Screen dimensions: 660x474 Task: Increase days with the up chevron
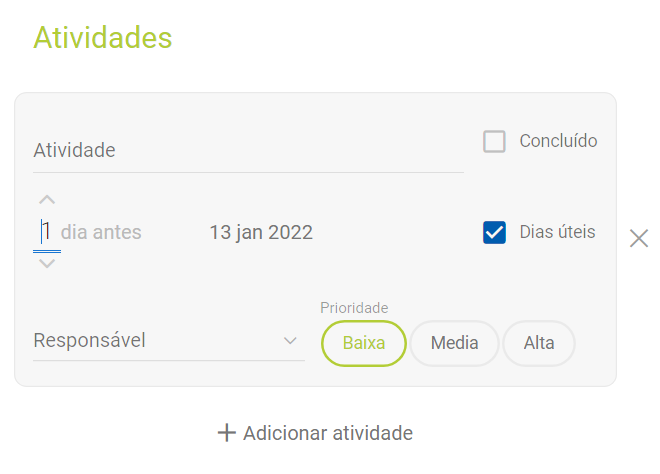47,200
